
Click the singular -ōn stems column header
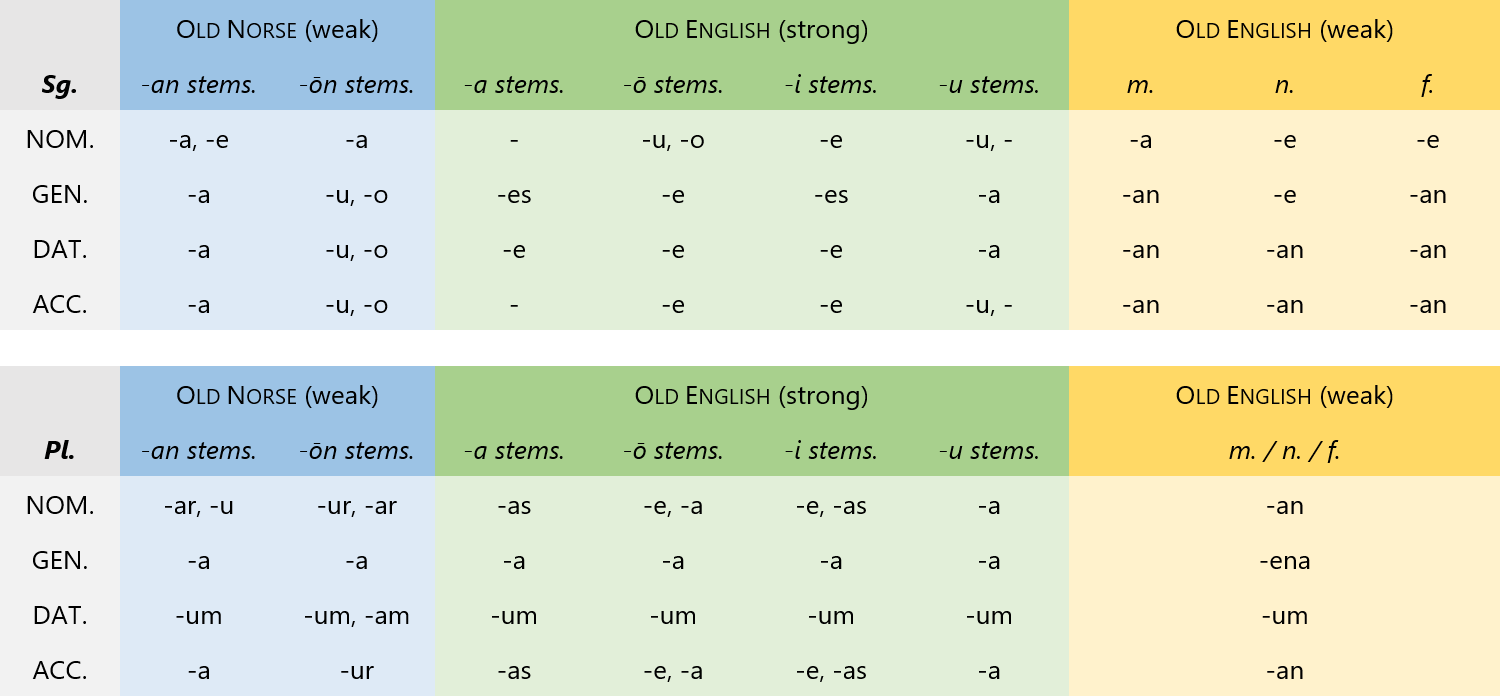(357, 85)
